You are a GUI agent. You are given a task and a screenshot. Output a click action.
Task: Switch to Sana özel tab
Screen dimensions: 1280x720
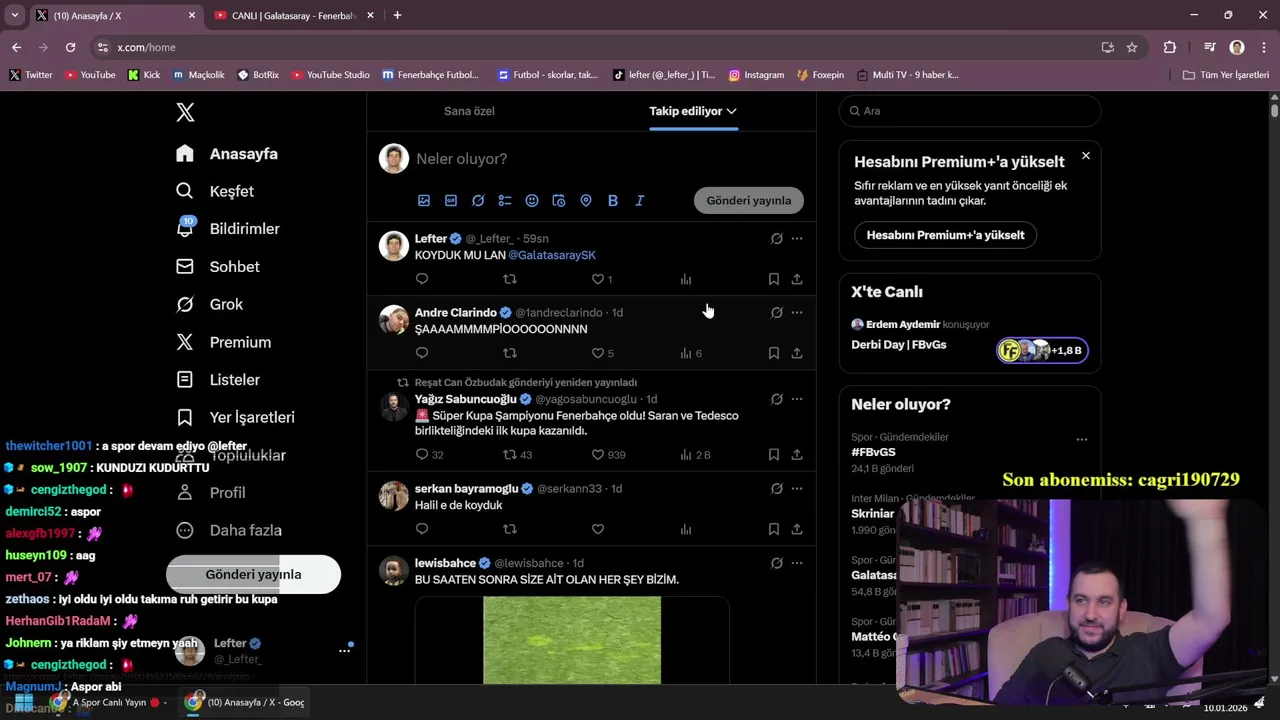click(469, 111)
